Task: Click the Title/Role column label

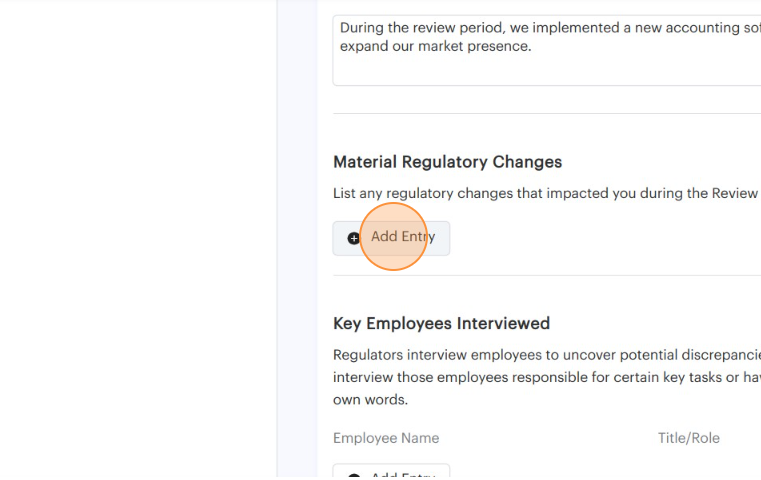Action: (688, 438)
